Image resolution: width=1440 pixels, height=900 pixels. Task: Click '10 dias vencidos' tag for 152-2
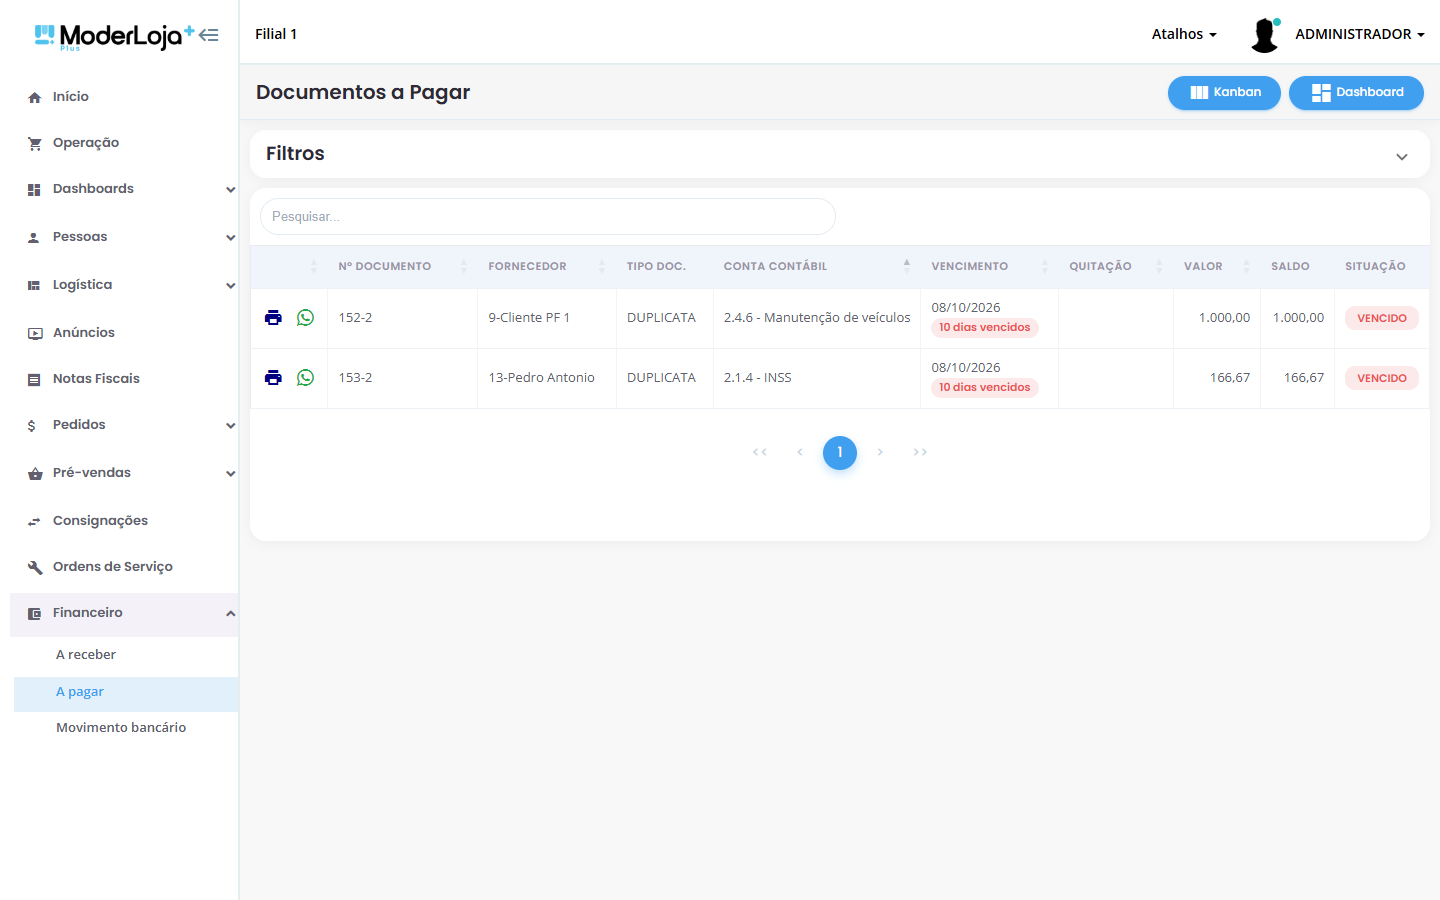pos(984,328)
